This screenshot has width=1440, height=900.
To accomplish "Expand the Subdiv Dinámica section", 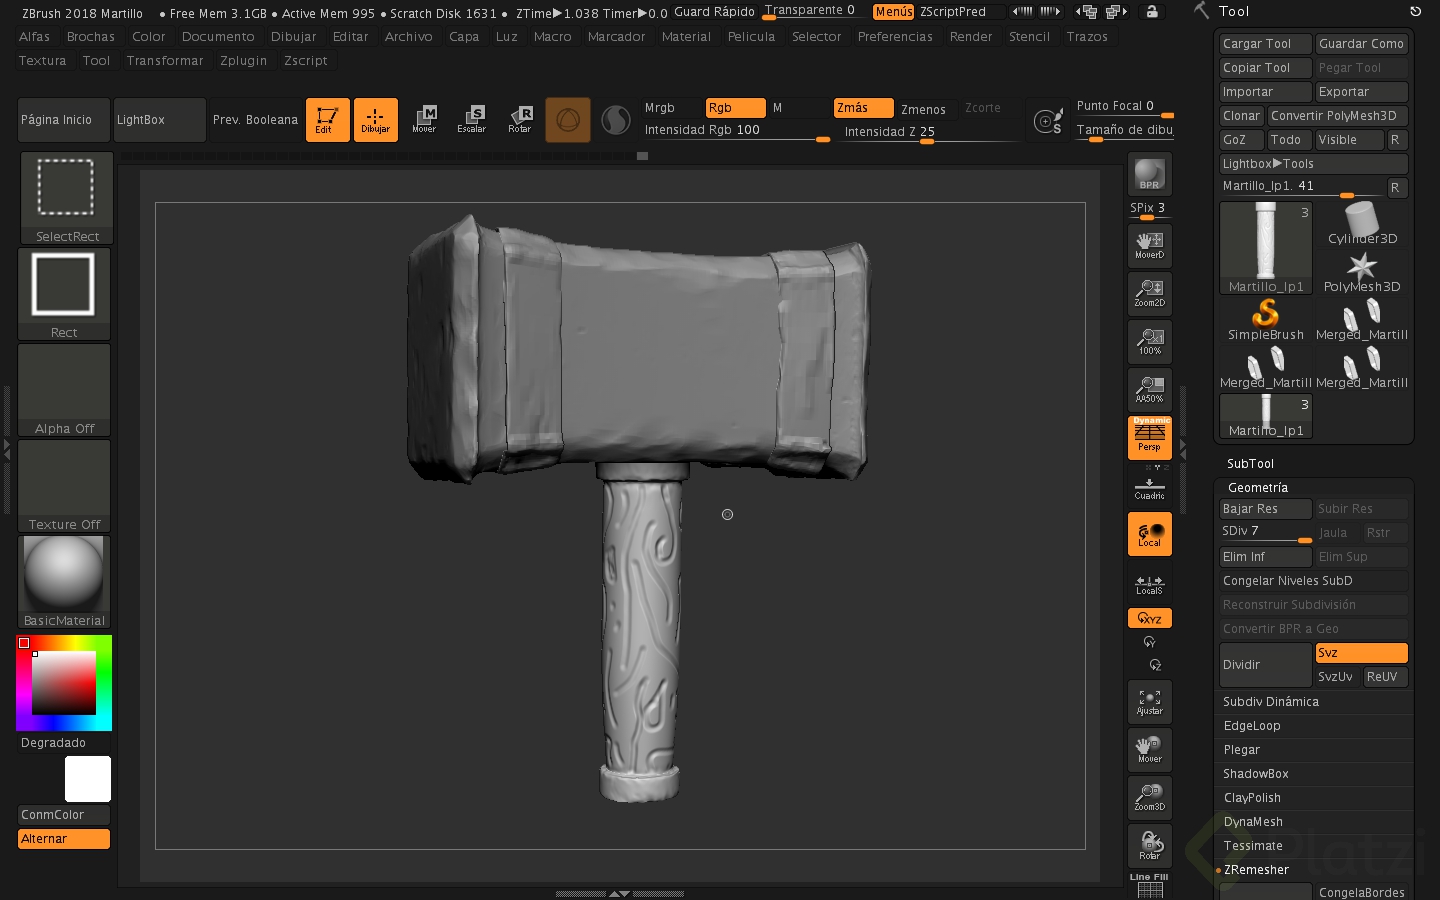I will pyautogui.click(x=1270, y=702).
